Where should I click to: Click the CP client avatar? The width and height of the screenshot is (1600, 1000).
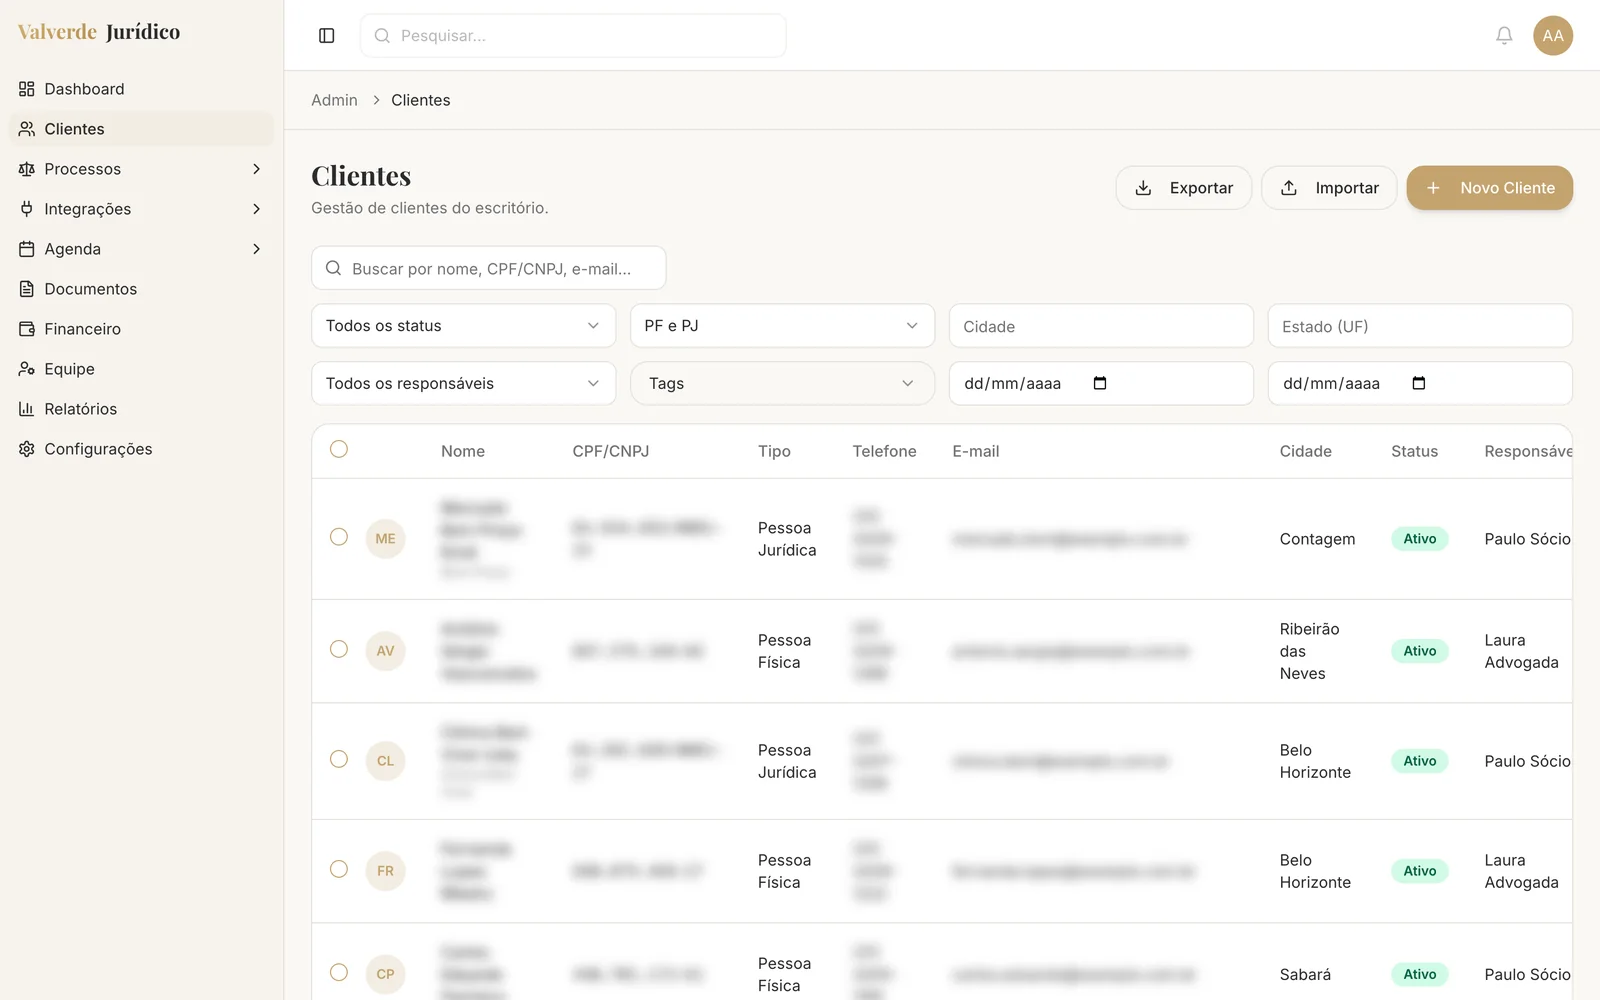385,974
